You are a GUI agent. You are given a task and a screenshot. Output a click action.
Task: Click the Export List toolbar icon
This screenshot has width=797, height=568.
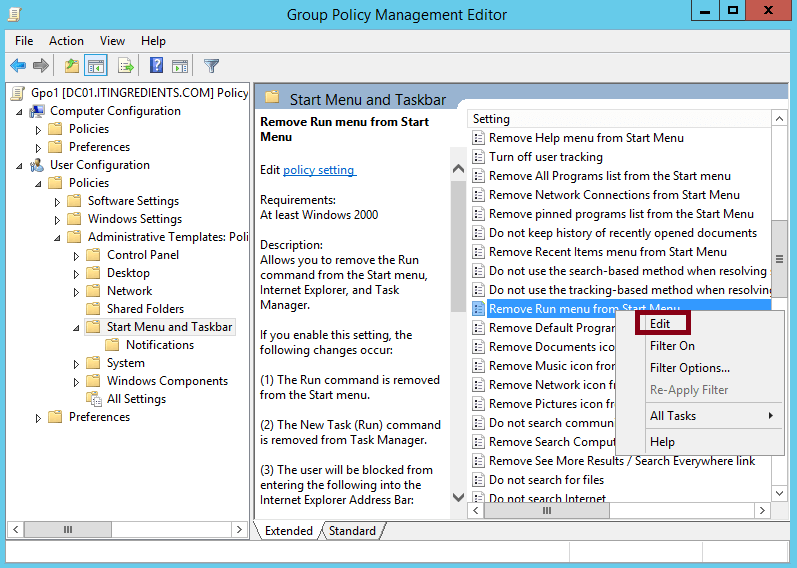(x=125, y=66)
